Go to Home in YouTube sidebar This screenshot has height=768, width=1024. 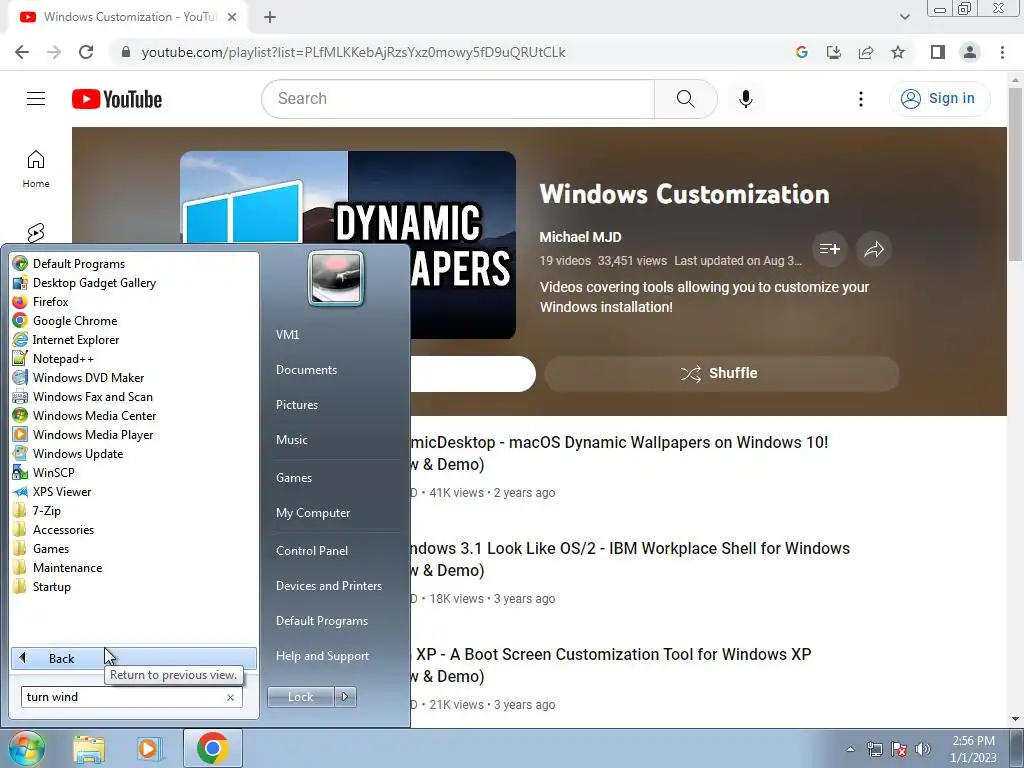click(36, 168)
